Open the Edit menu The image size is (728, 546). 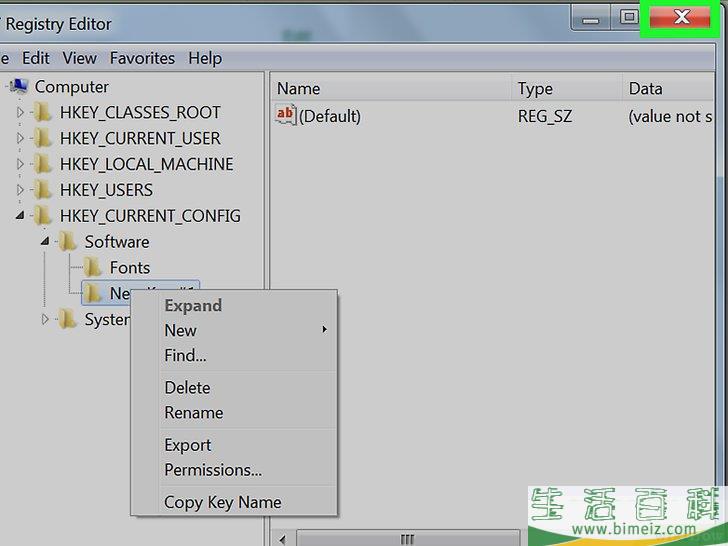pos(36,58)
